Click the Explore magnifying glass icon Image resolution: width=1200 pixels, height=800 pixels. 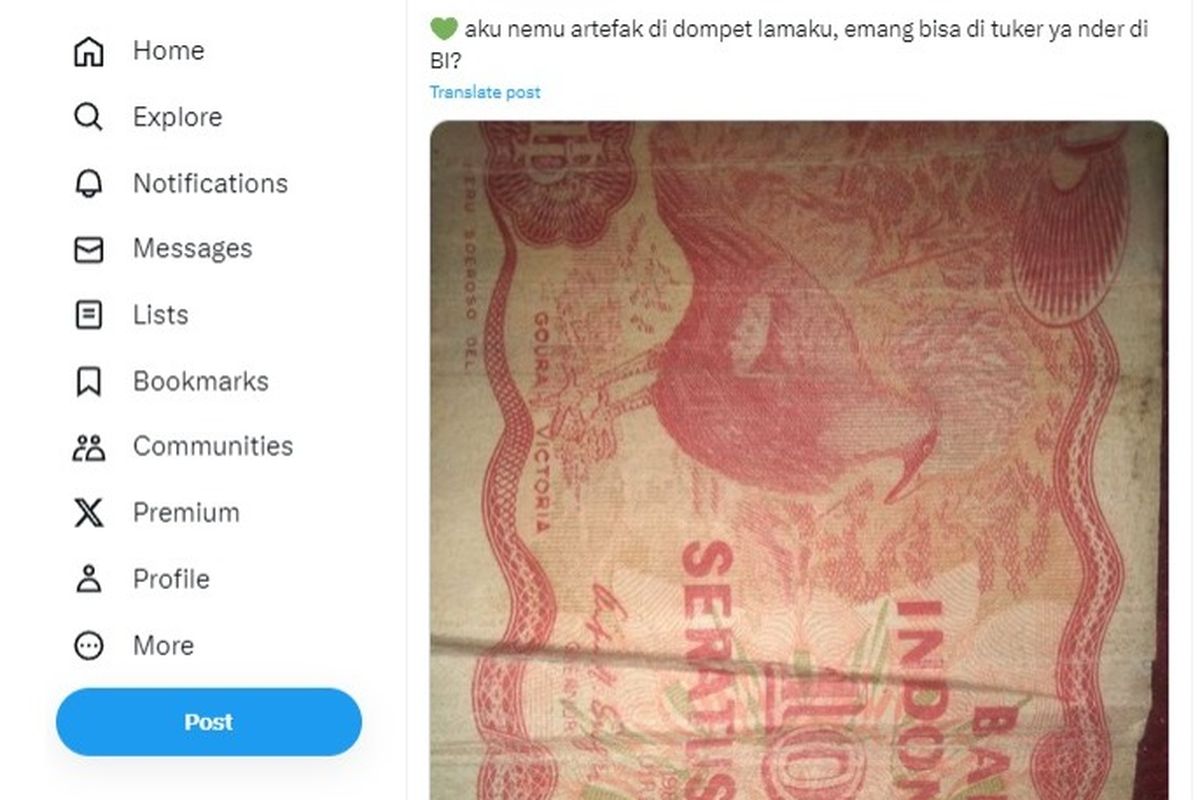(x=89, y=117)
